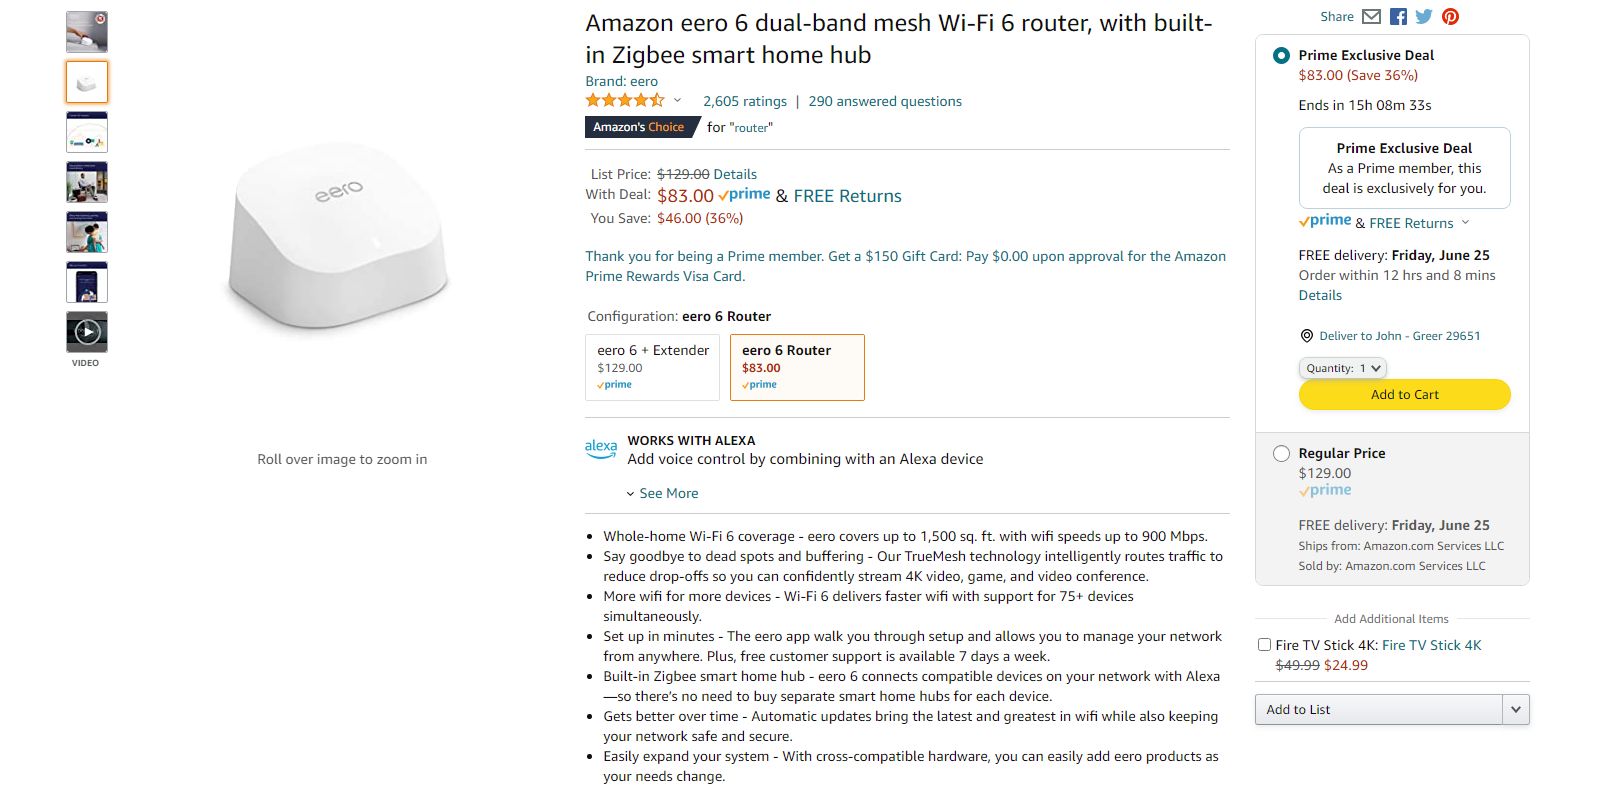Share the product on Twitter
The width and height of the screenshot is (1620, 794).
point(1424,16)
